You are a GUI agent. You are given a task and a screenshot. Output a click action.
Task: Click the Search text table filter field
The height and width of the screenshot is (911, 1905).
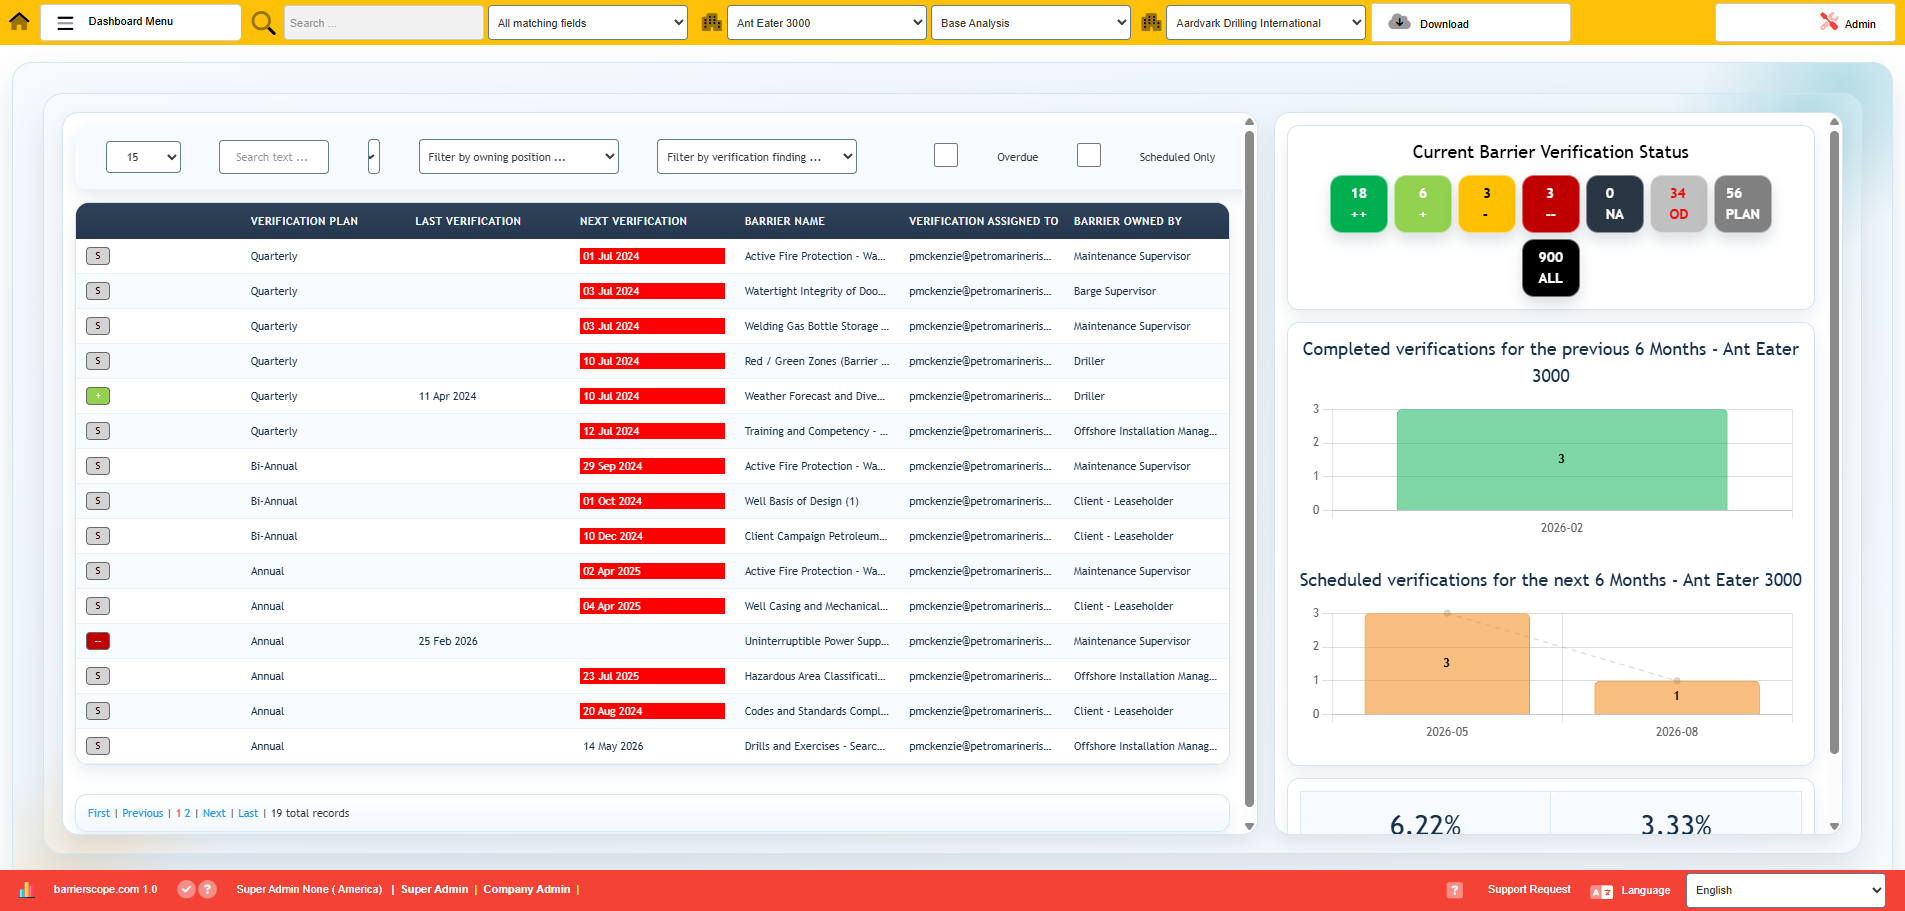[x=274, y=157]
